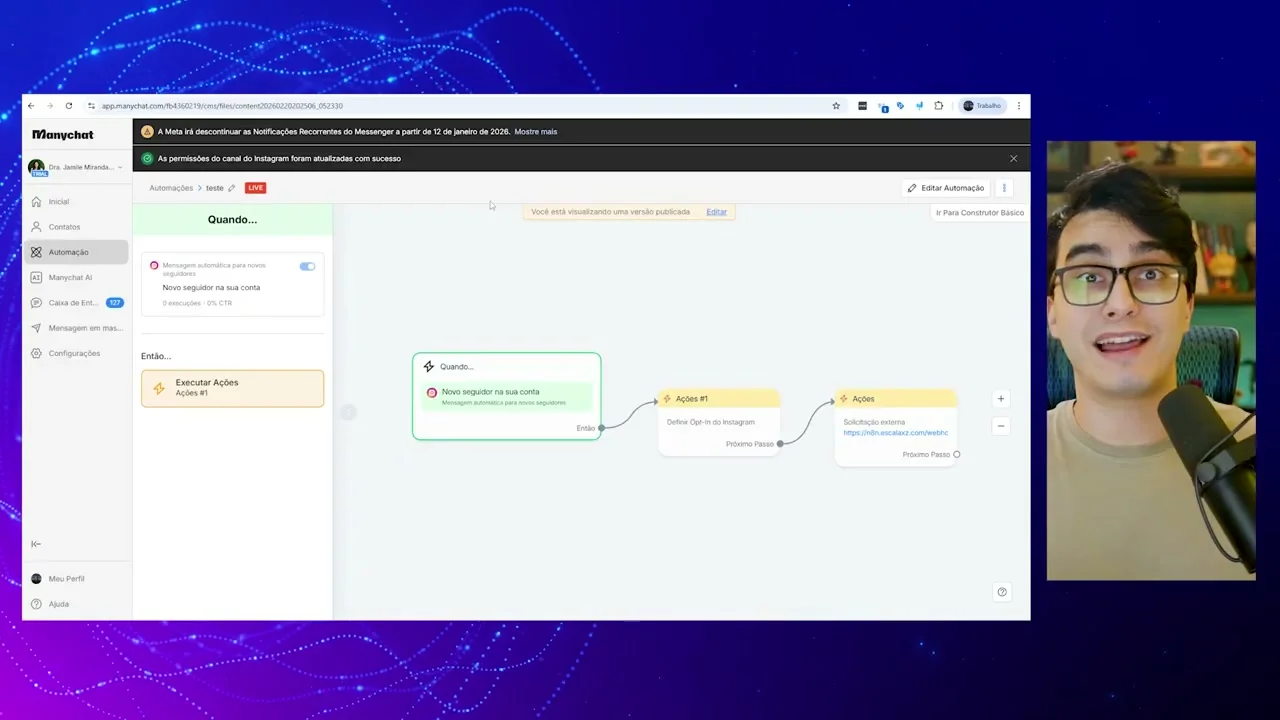Zoom out the canvas with minus button

click(1001, 426)
